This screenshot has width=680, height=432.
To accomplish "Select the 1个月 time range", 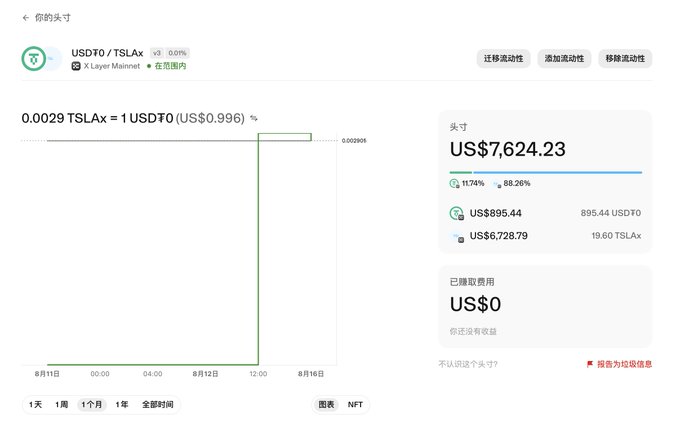I will [x=92, y=405].
